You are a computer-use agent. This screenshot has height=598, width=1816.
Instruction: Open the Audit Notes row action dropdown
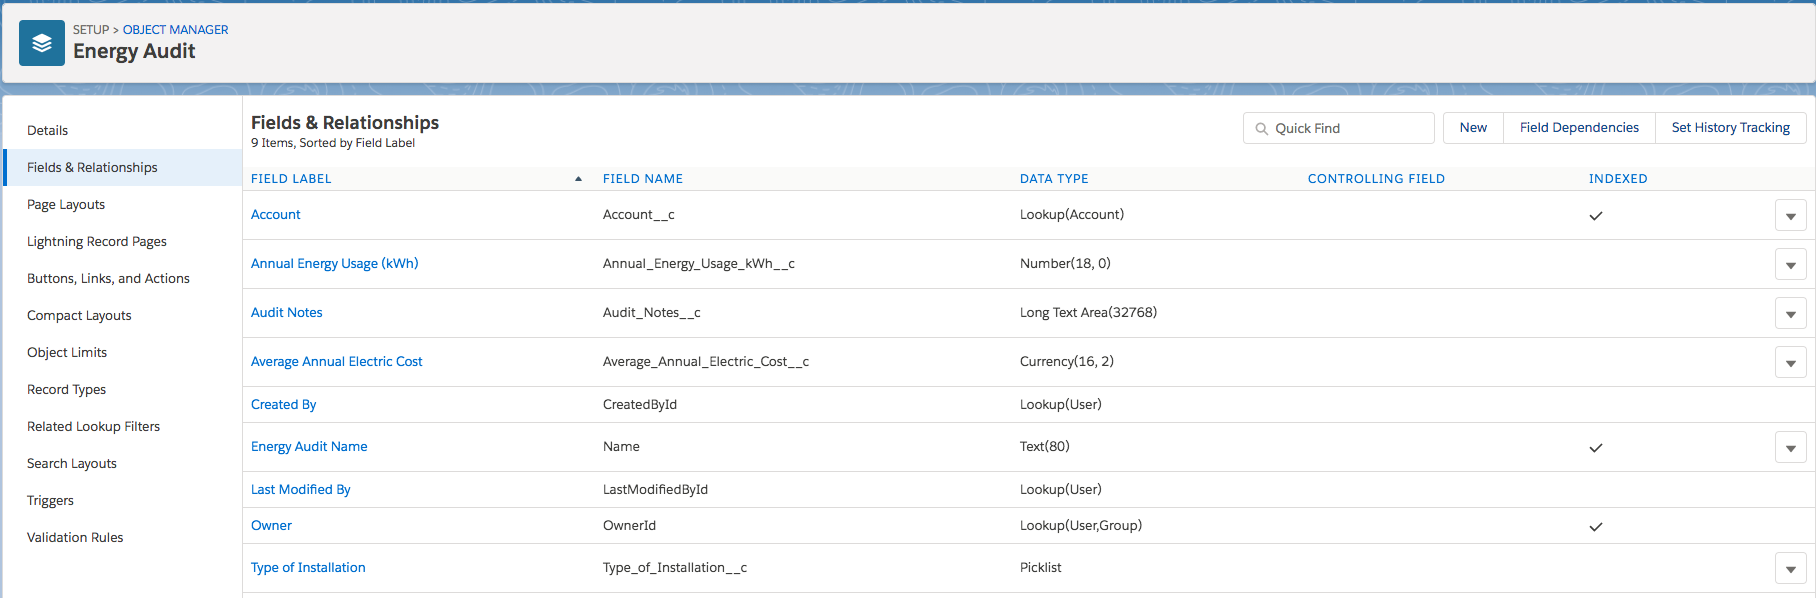click(x=1790, y=313)
